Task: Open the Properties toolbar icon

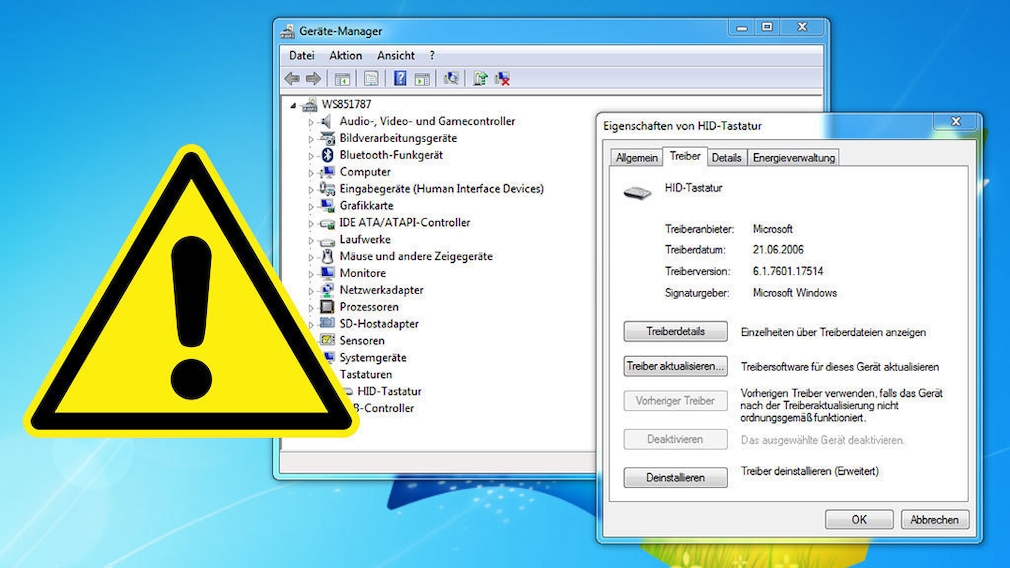Action: [x=371, y=79]
